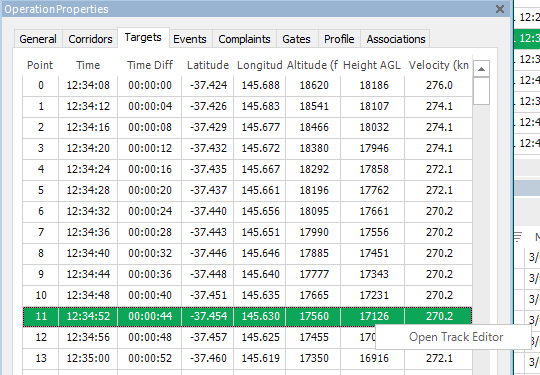Open the Corridors tab
Image resolution: width=540 pixels, height=375 pixels.
point(90,39)
